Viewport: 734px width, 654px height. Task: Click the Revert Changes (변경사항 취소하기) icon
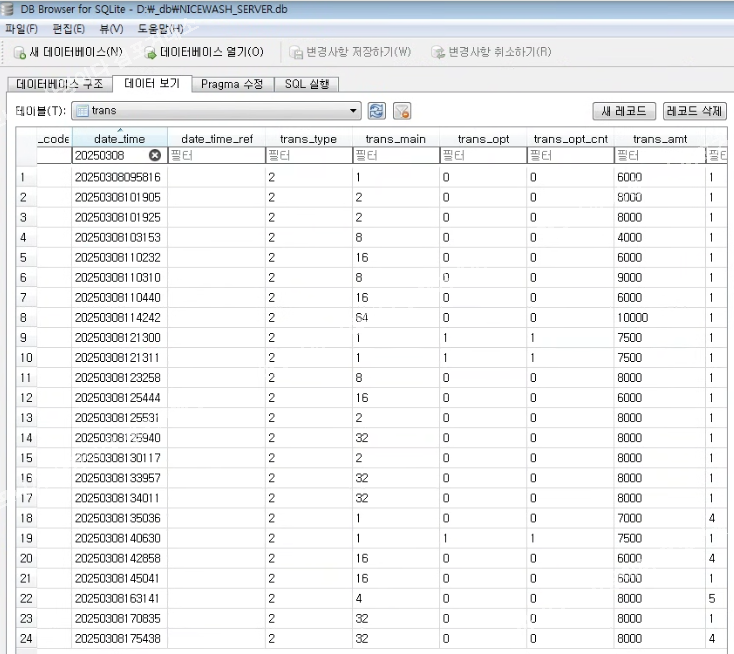click(x=438, y=52)
